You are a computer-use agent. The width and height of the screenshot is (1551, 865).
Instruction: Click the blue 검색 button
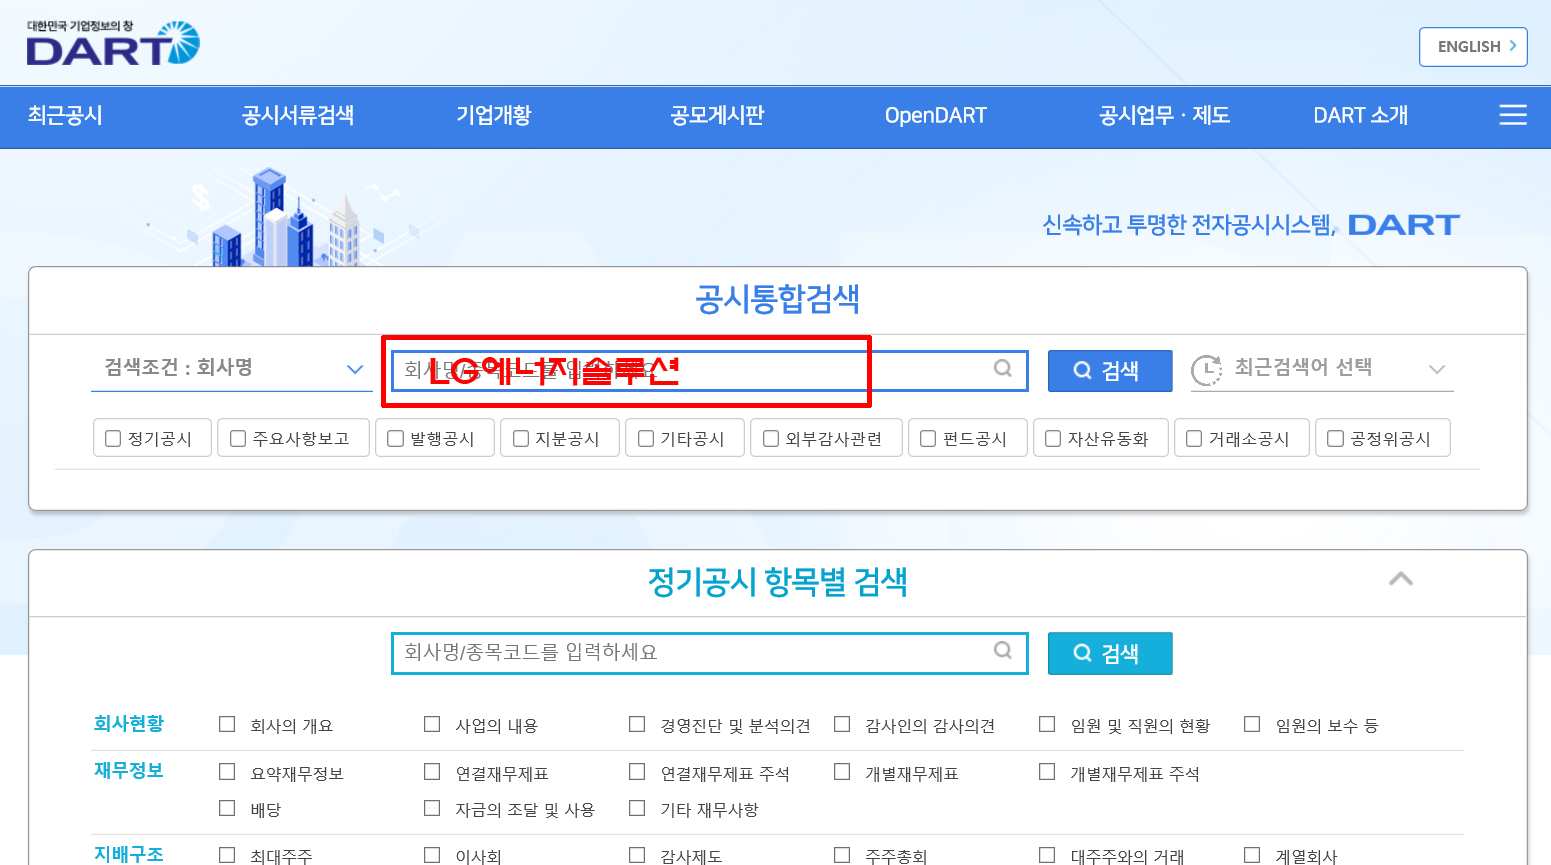pyautogui.click(x=1110, y=371)
